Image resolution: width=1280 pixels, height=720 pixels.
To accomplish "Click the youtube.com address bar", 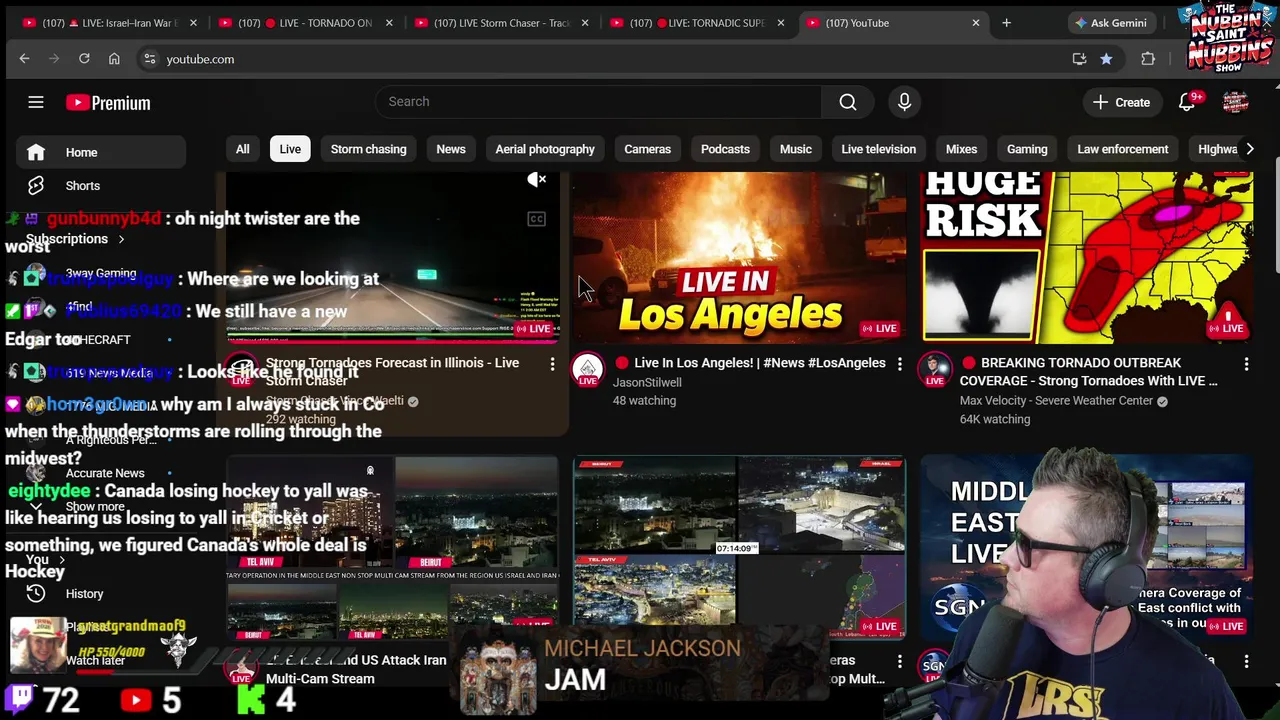I will [x=600, y=59].
